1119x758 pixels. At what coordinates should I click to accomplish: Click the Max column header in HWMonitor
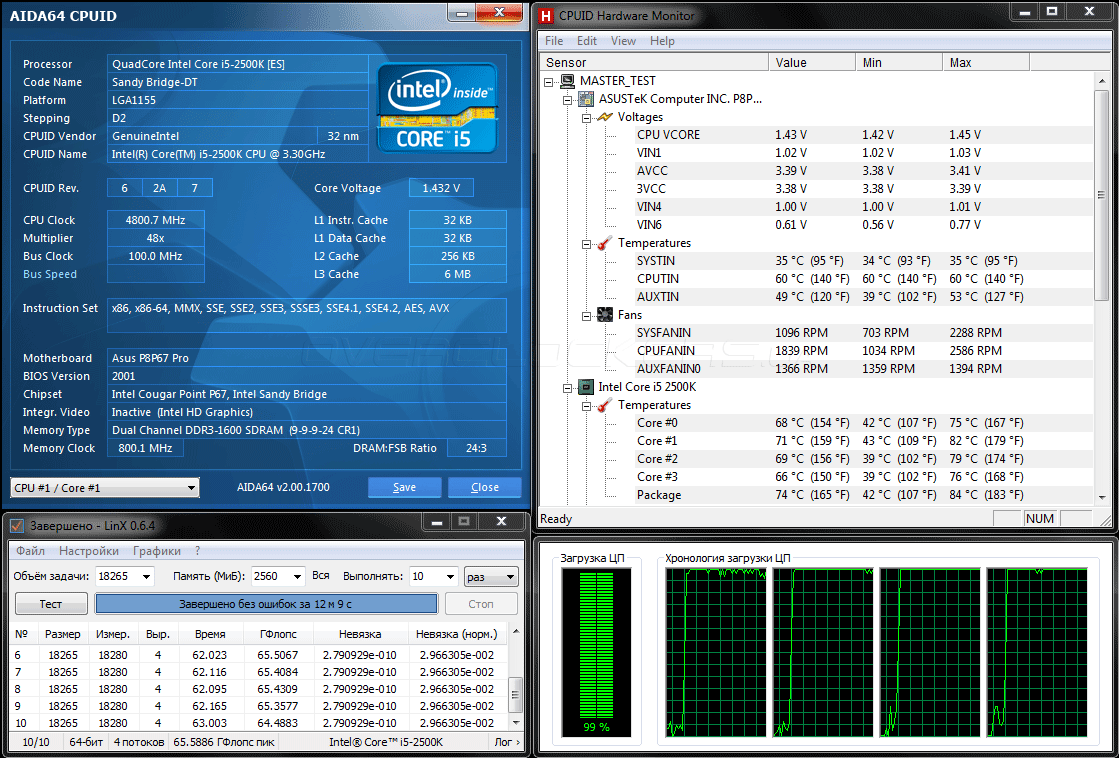click(x=986, y=63)
